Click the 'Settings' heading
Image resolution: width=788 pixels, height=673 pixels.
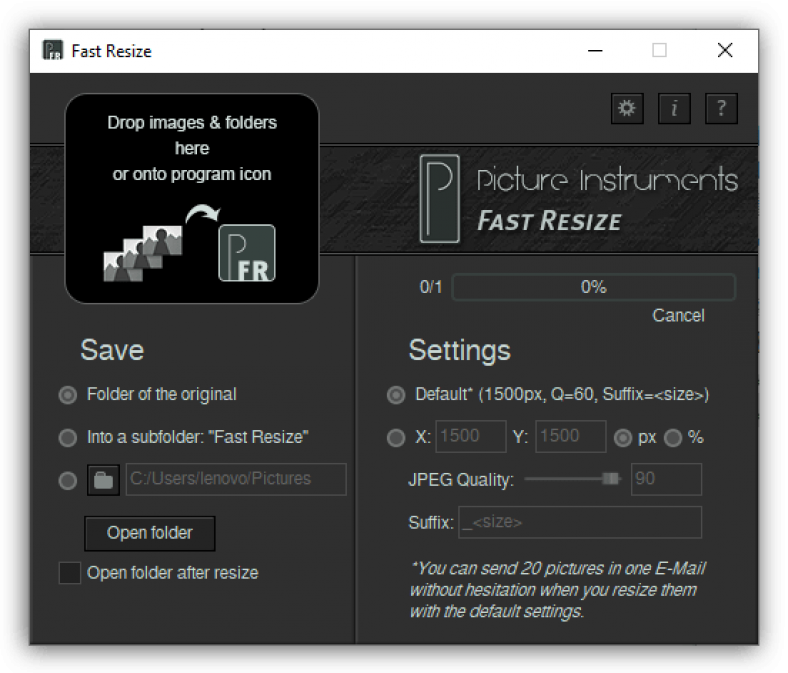(459, 350)
